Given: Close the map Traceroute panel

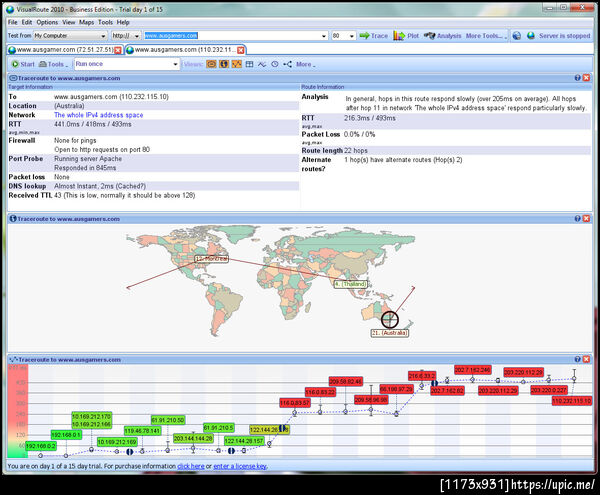Looking at the screenshot, I should tap(586, 218).
